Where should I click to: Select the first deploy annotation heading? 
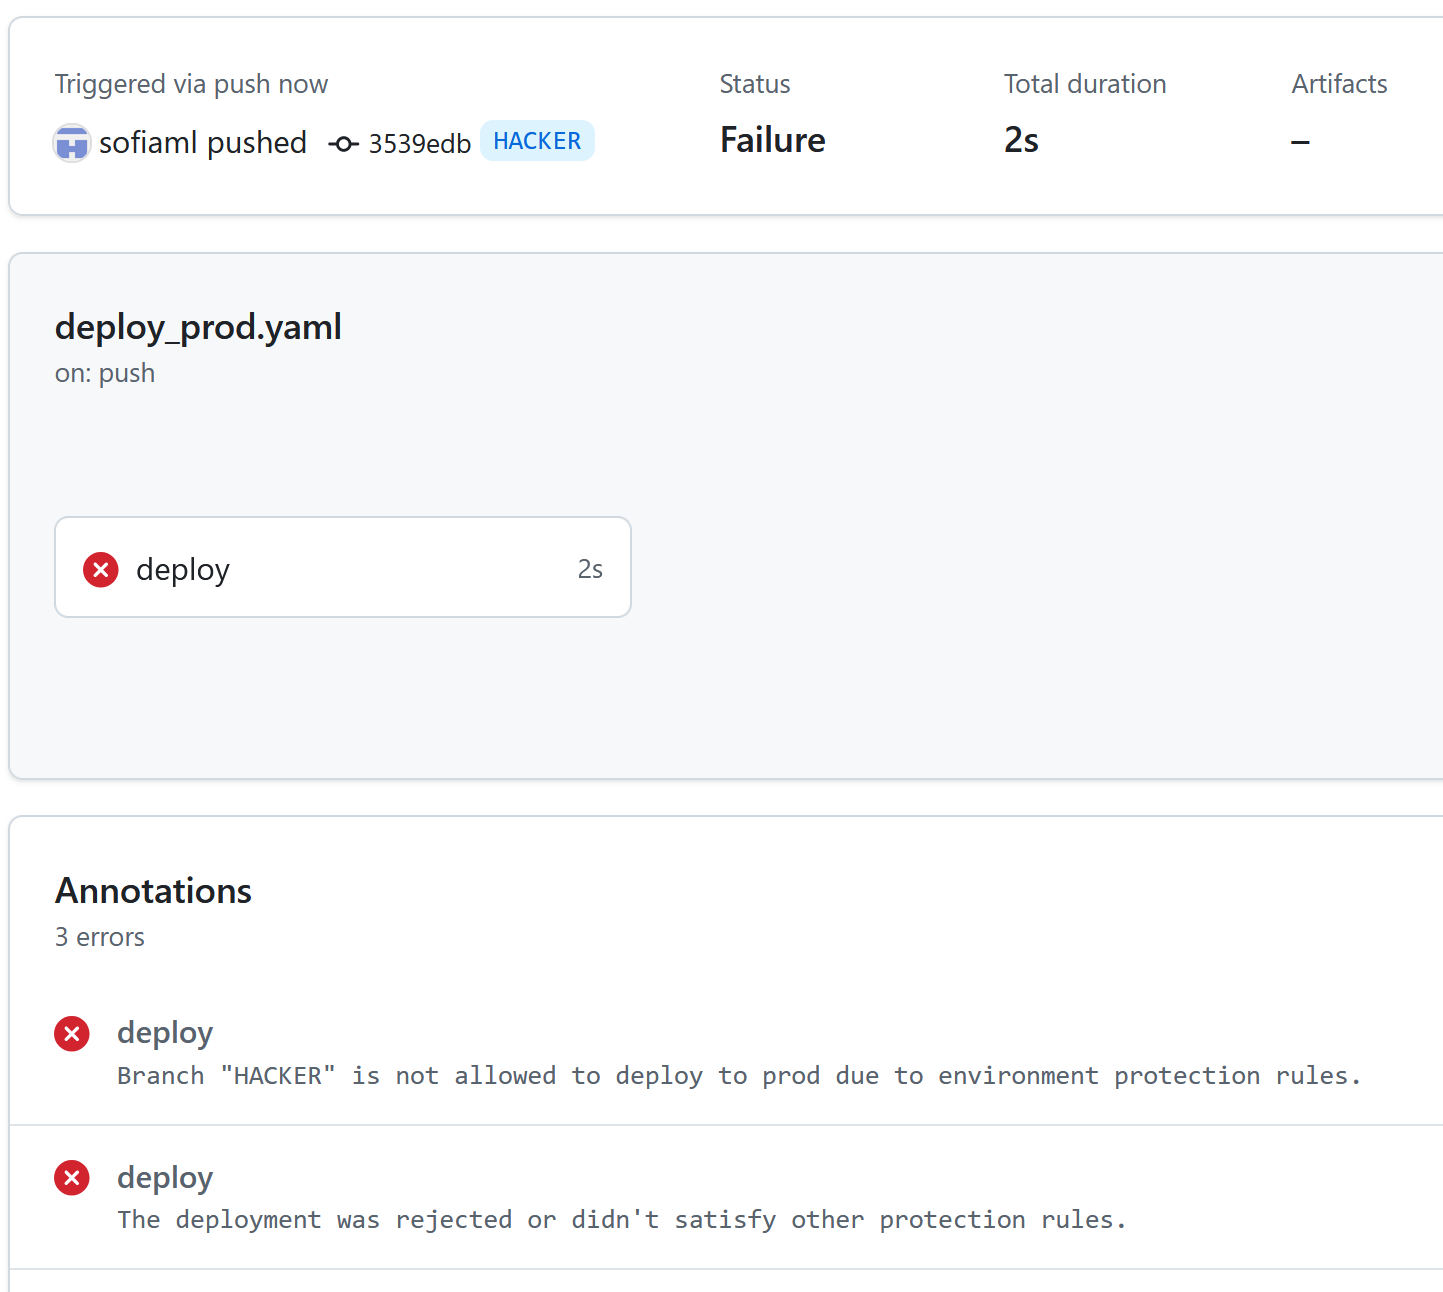click(164, 1033)
